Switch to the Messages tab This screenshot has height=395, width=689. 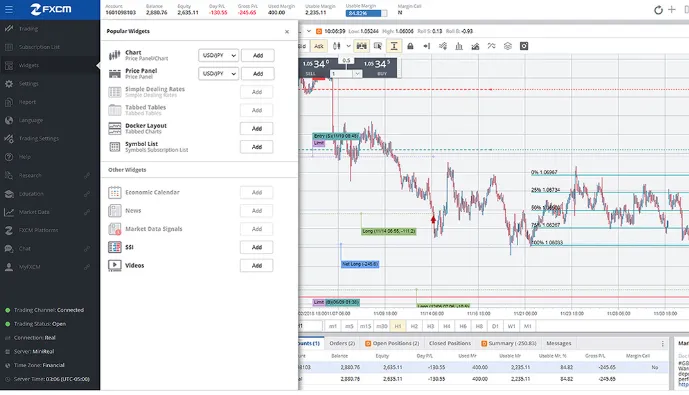pyautogui.click(x=558, y=344)
